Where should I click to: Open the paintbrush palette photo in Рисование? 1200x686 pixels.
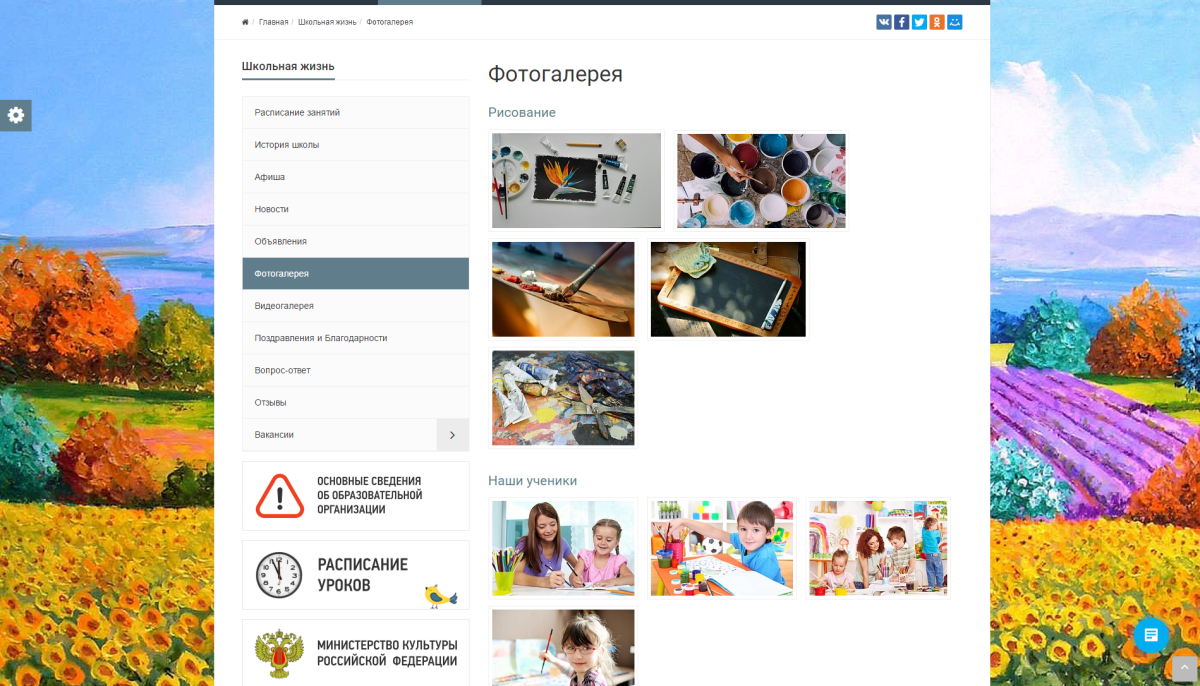pos(563,289)
